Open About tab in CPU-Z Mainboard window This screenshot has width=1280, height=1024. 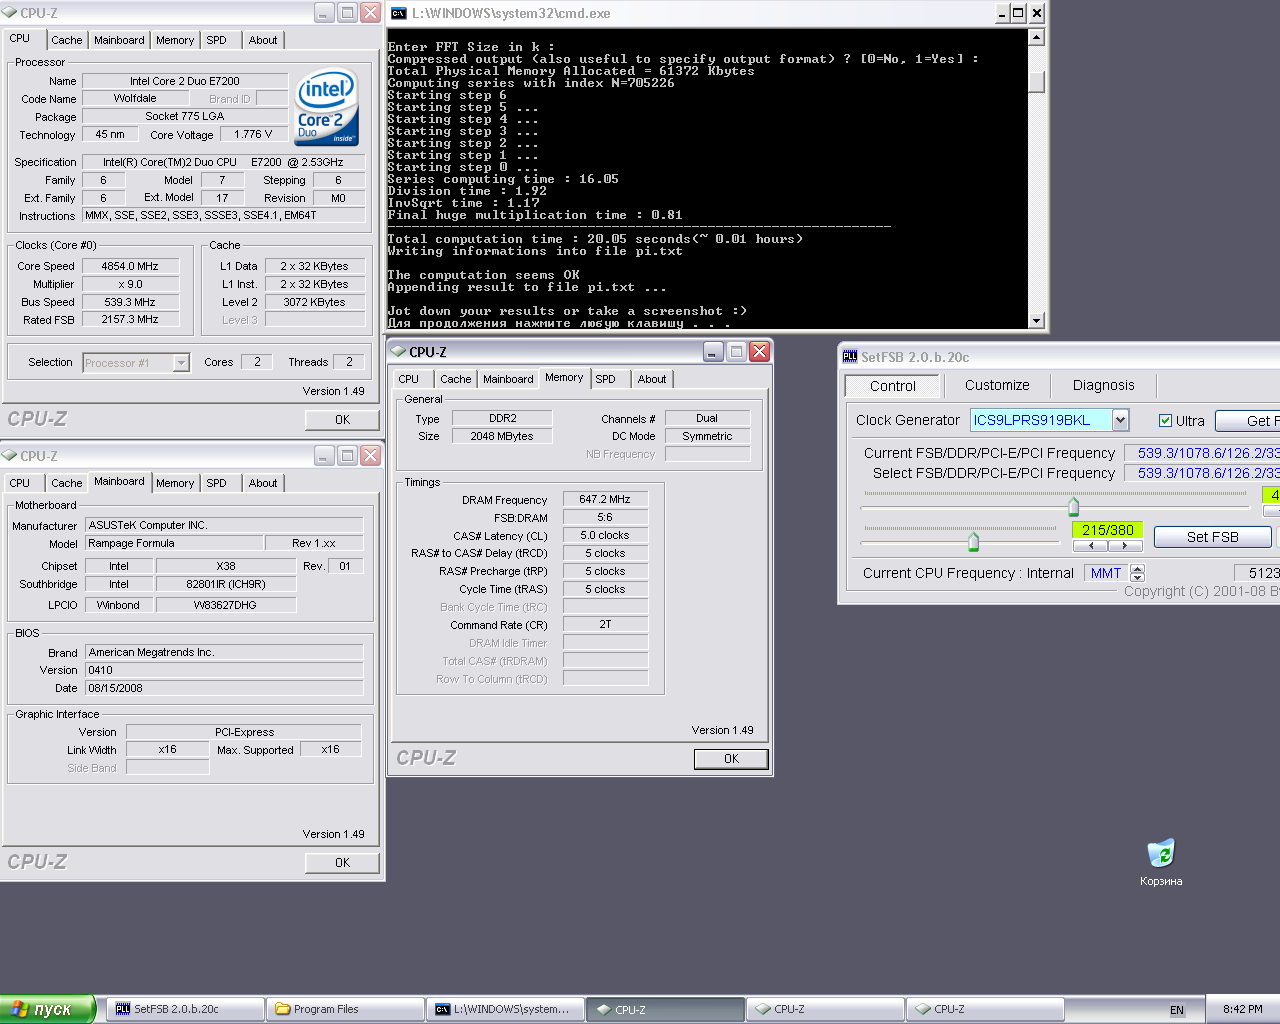[x=263, y=483]
